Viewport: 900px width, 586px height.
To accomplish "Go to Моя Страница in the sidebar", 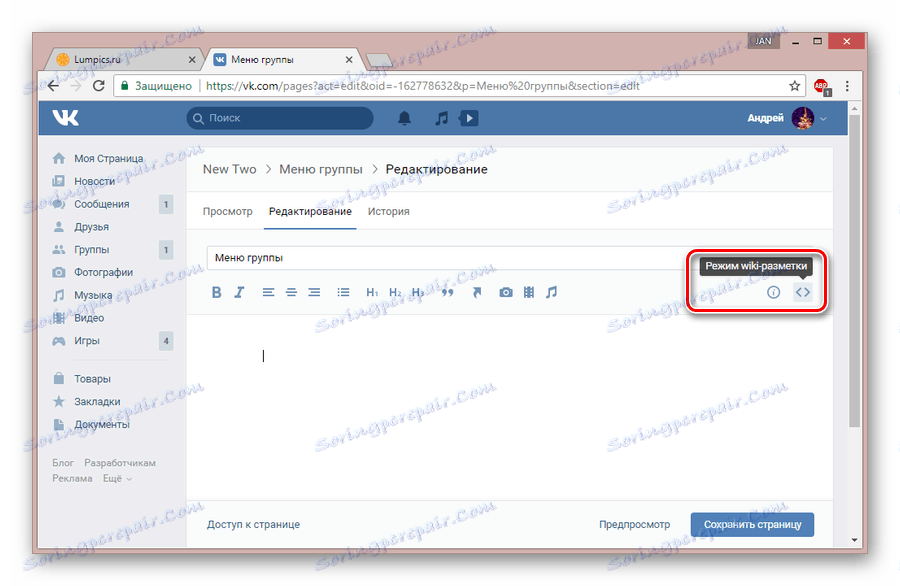I will tap(108, 158).
